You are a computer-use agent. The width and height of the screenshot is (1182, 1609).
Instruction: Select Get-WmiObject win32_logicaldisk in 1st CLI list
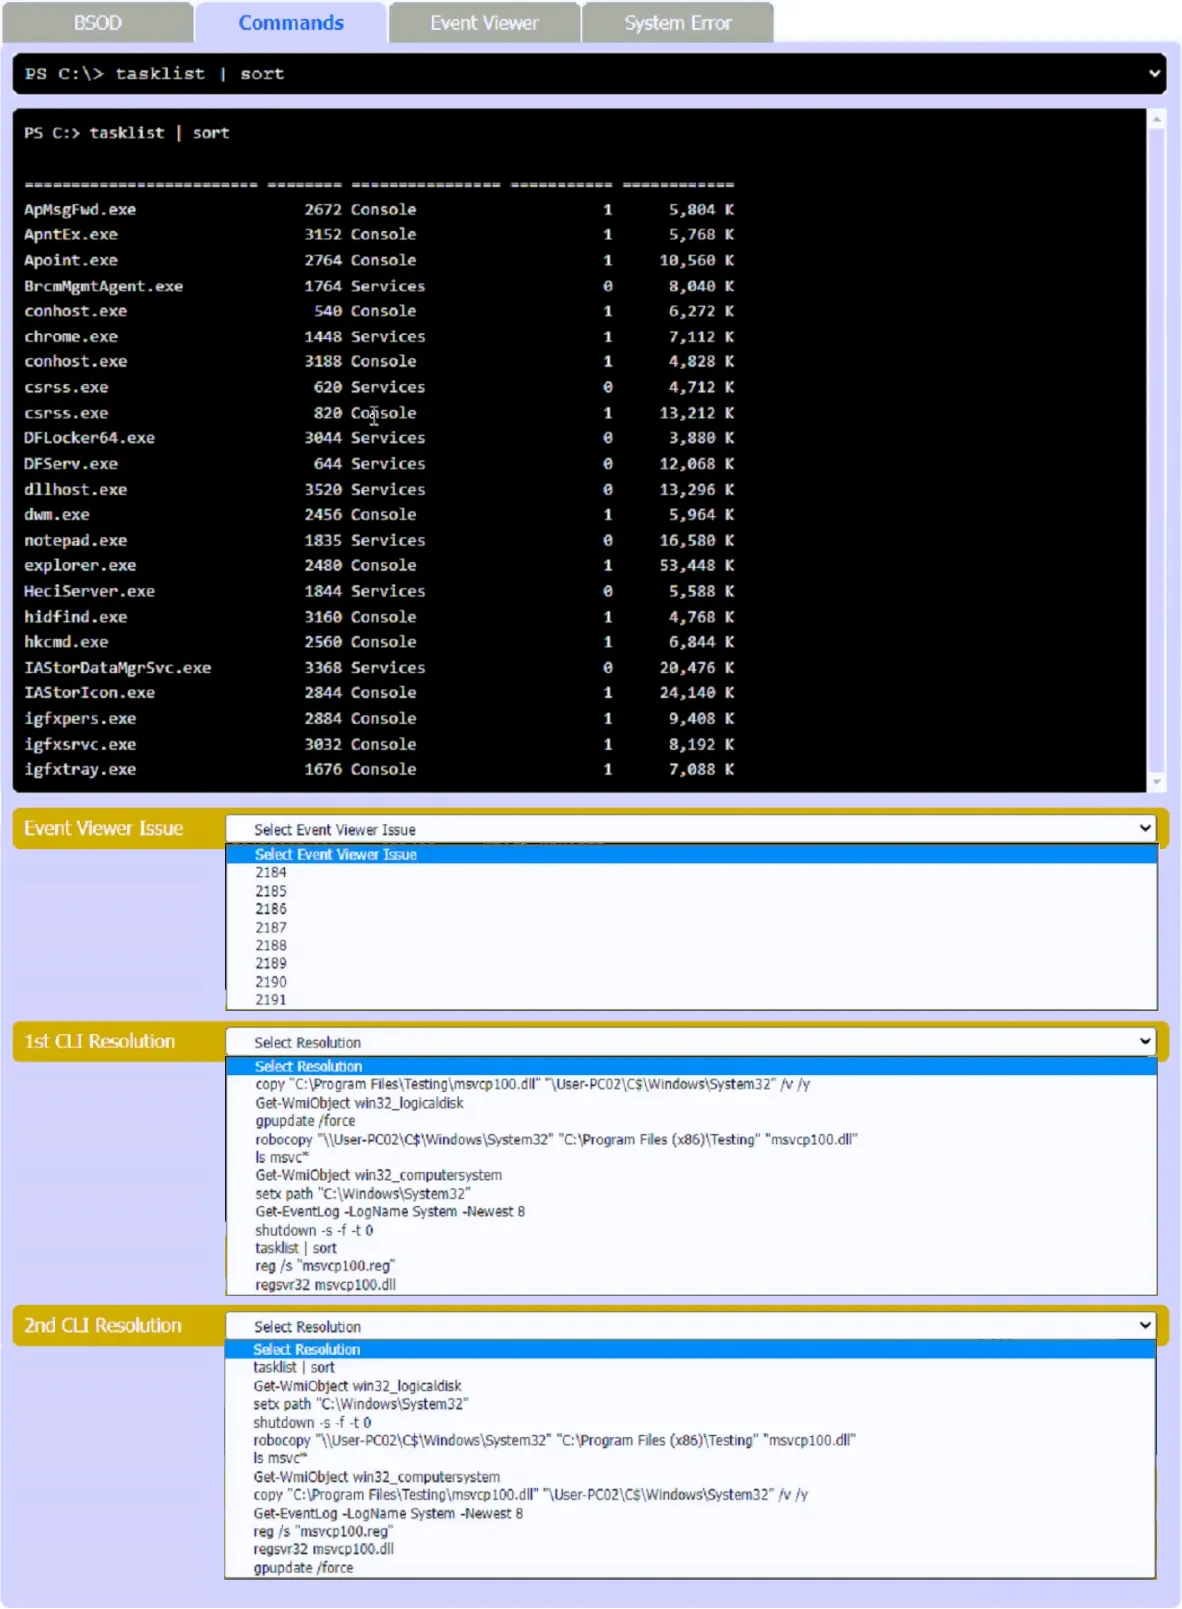pos(691,1103)
